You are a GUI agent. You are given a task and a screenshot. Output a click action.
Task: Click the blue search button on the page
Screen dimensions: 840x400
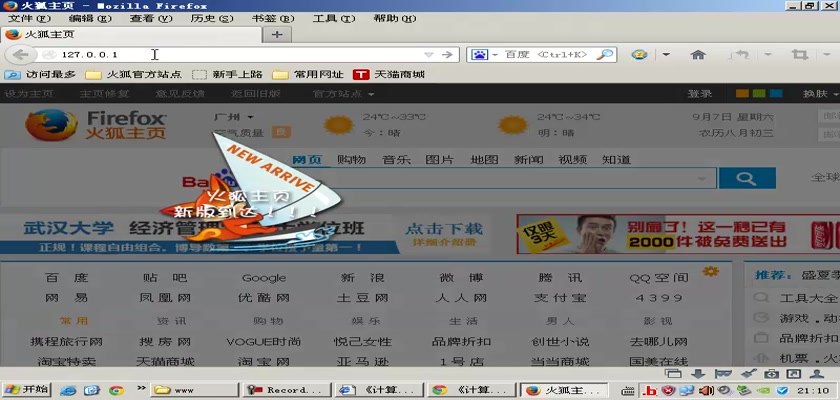pos(747,178)
